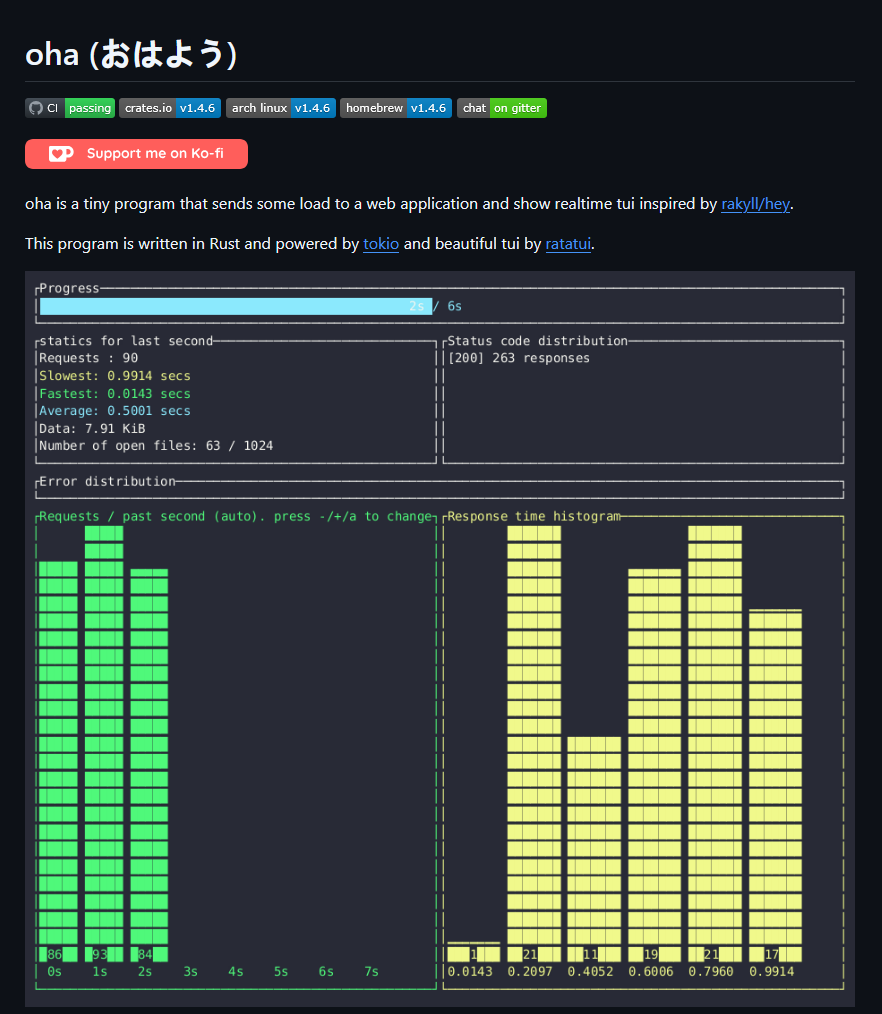Click the CI passing badge
Image resolution: width=882 pixels, height=1014 pixels.
(x=70, y=108)
